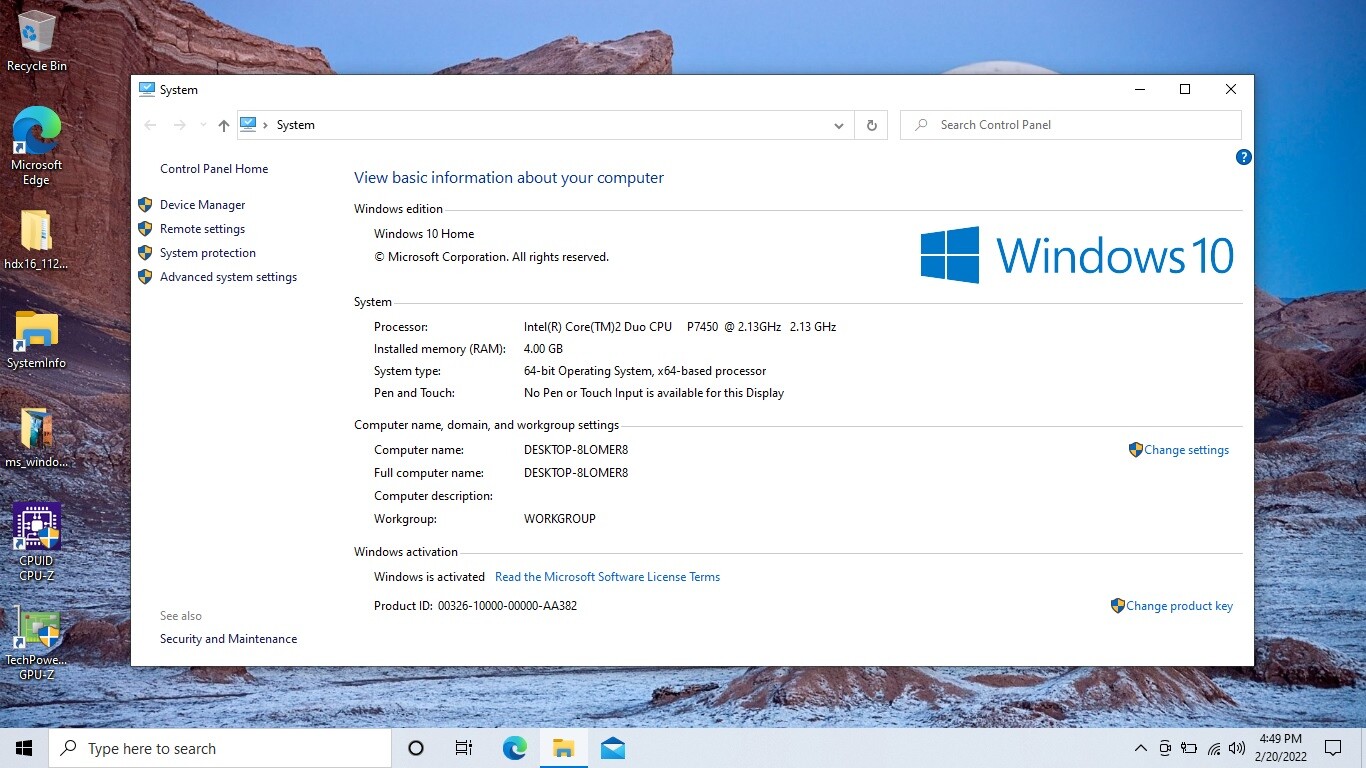The width and height of the screenshot is (1366, 768).
Task: Open the Recent locations dropdown arrow
Action: [203, 125]
